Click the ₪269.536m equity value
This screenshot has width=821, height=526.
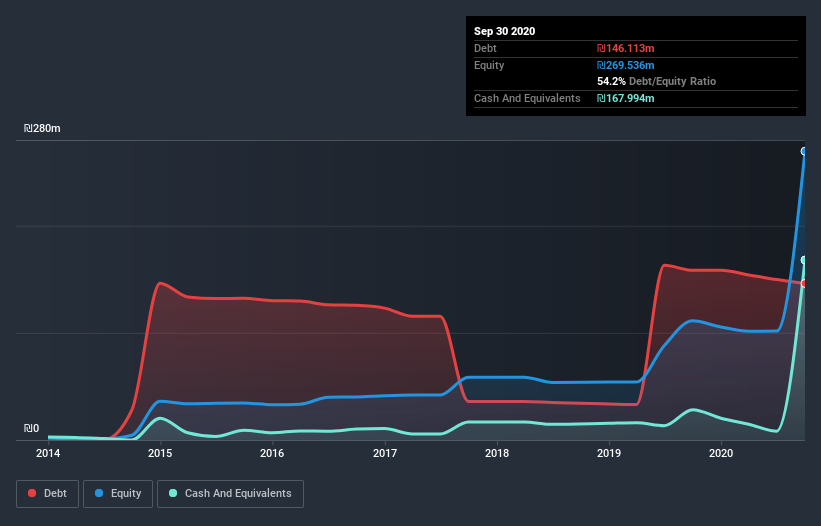pyautogui.click(x=626, y=65)
